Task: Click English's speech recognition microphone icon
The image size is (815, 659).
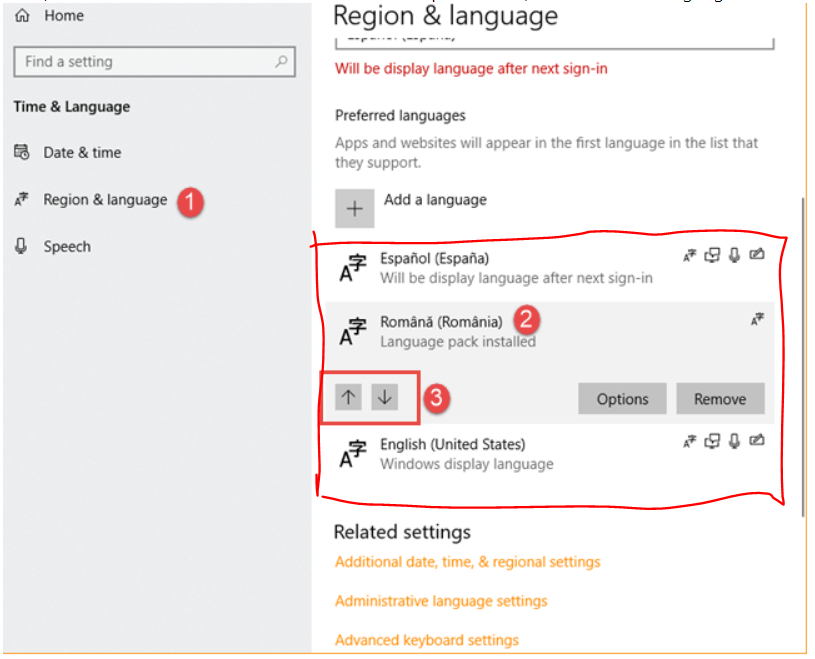Action: pos(734,442)
